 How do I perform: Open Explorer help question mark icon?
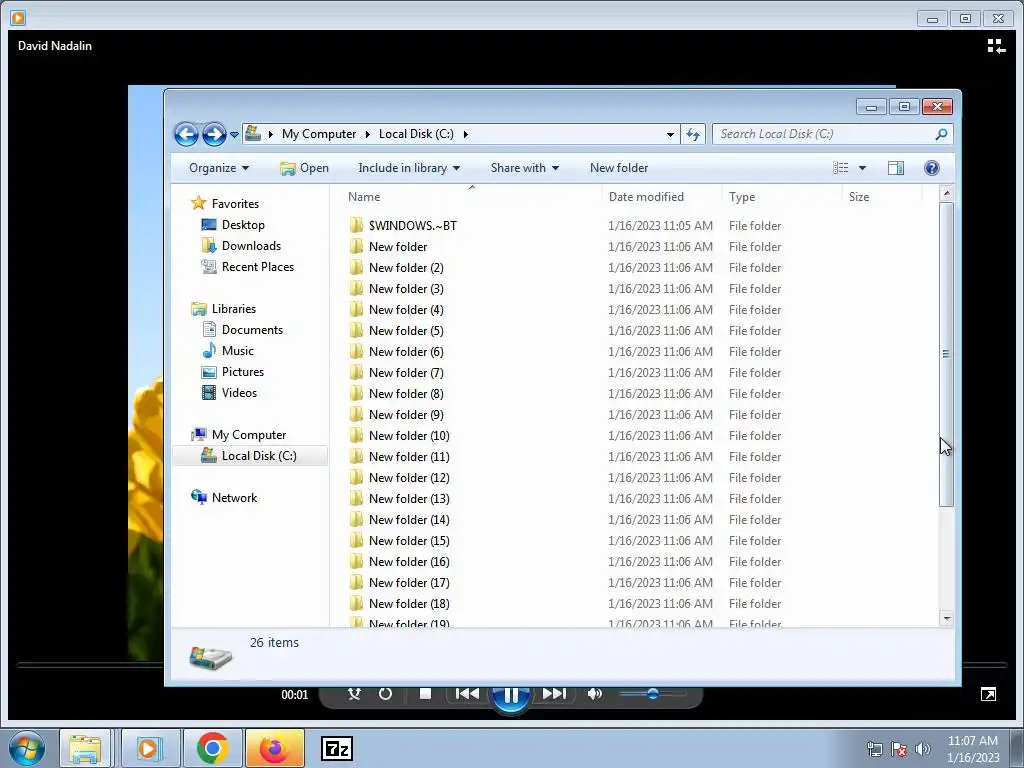pyautogui.click(x=931, y=168)
